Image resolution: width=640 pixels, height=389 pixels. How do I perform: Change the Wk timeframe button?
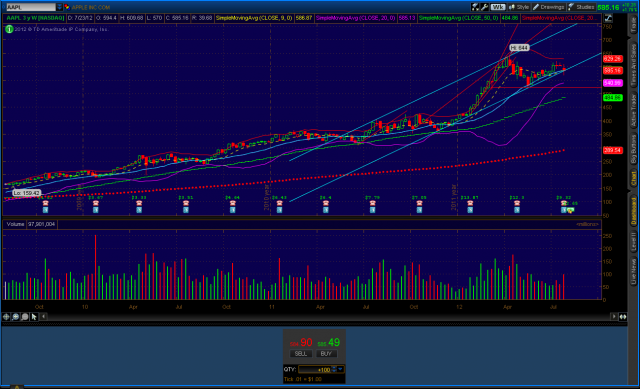click(498, 7)
